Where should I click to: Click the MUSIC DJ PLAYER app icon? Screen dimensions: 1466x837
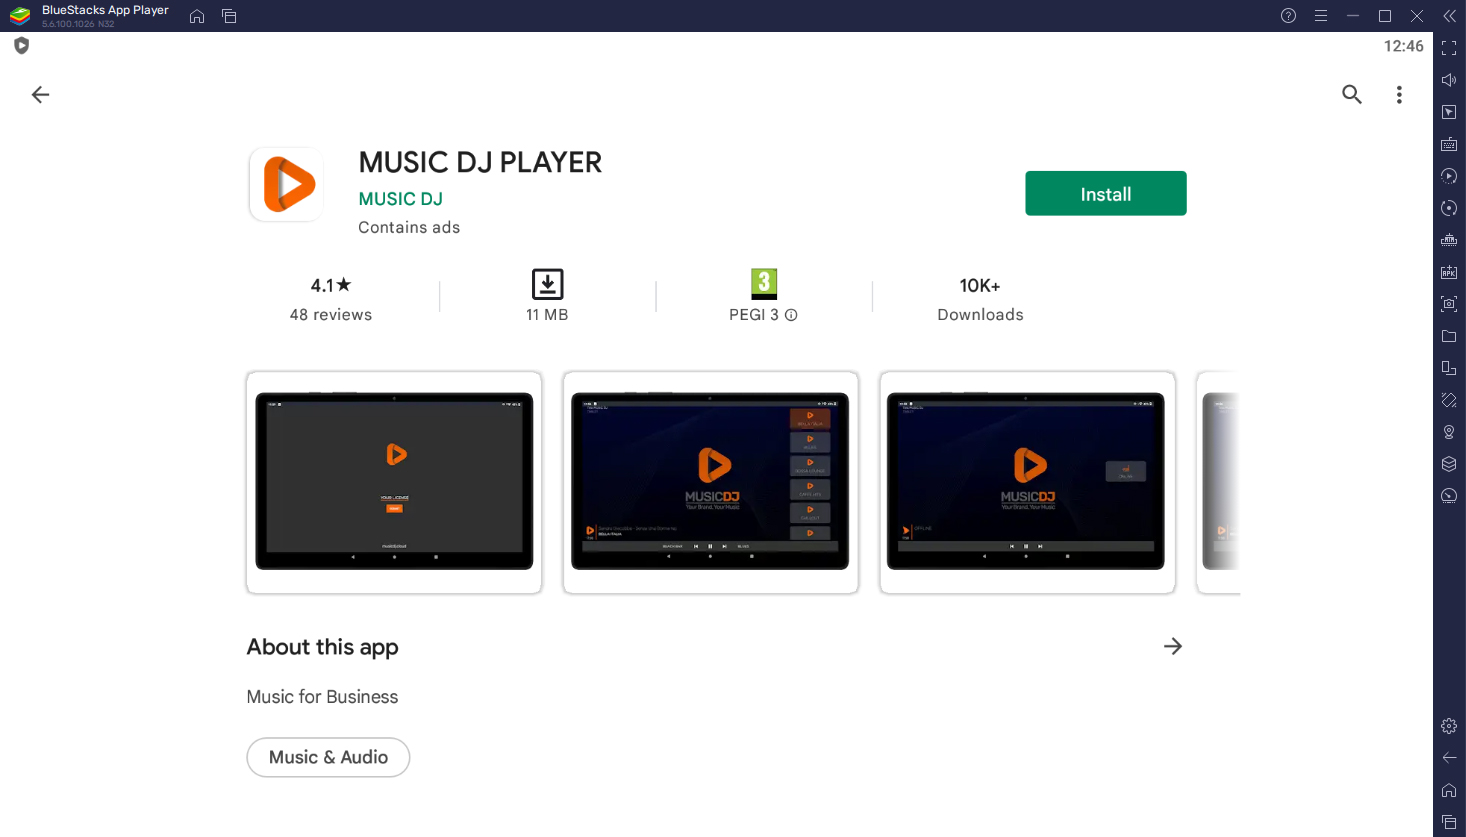click(287, 185)
